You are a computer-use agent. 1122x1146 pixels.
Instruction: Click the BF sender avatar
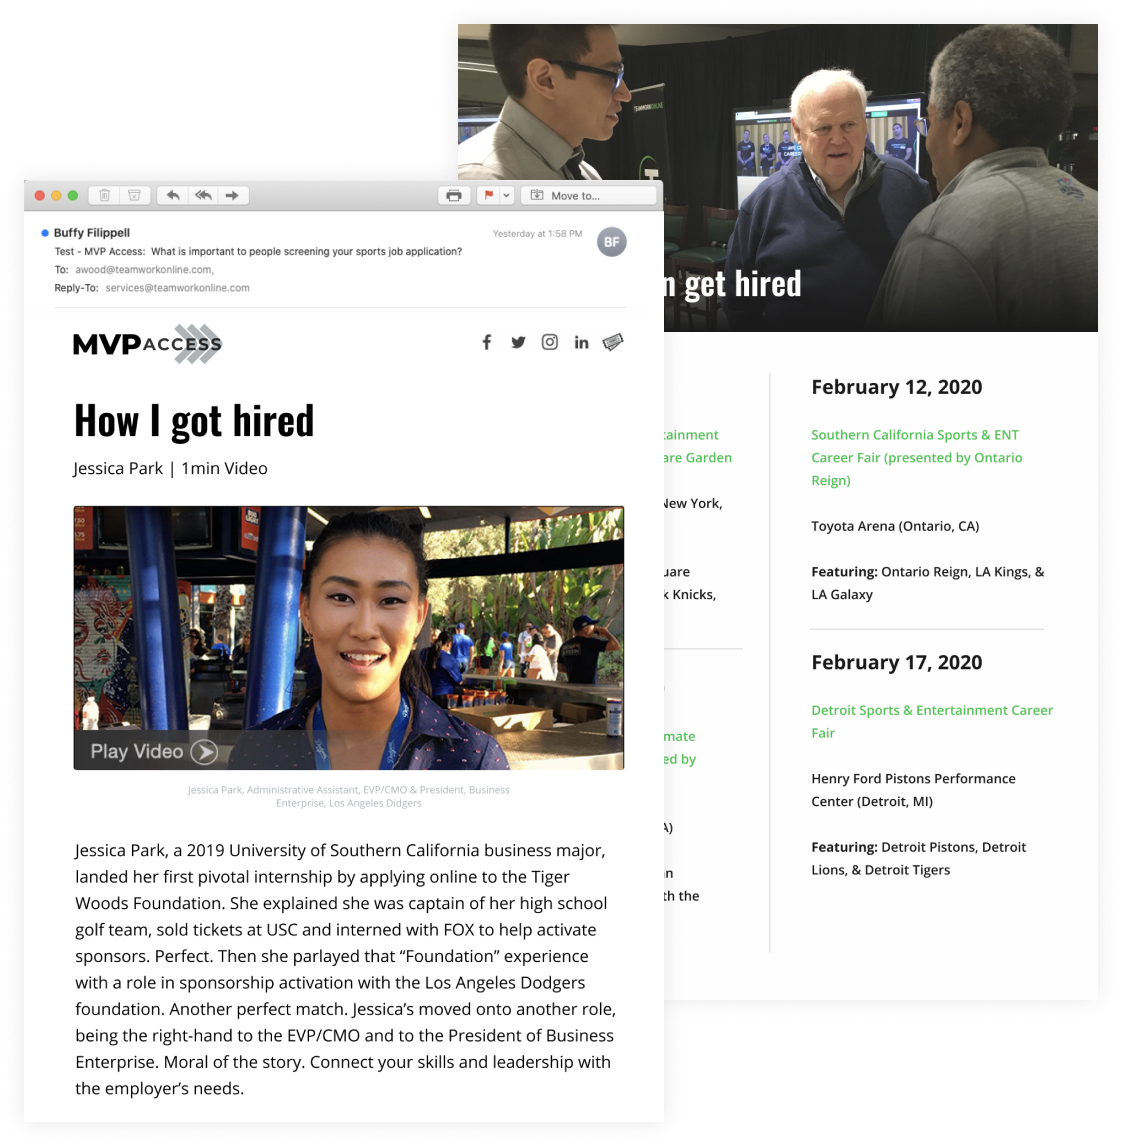tap(612, 242)
